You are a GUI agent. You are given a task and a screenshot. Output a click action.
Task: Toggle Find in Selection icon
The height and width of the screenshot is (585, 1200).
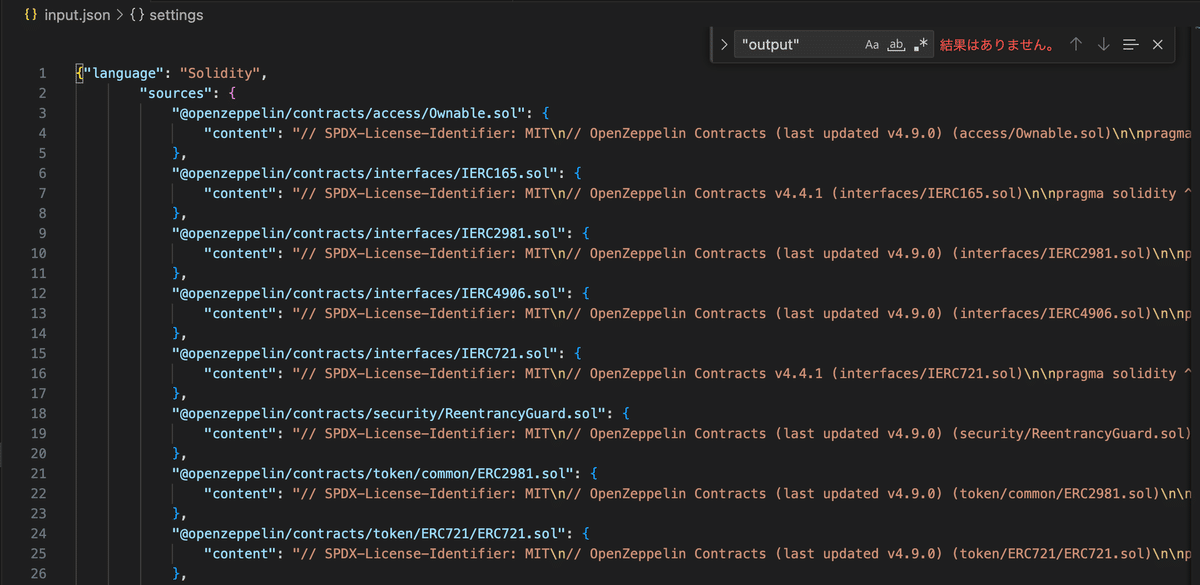1131,45
